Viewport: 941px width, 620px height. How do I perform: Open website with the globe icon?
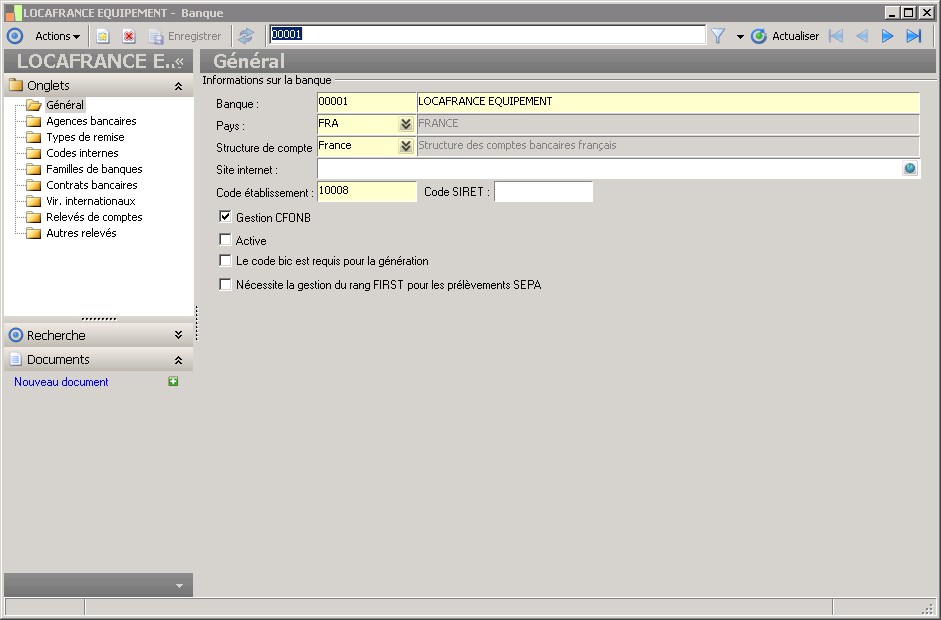coord(910,169)
